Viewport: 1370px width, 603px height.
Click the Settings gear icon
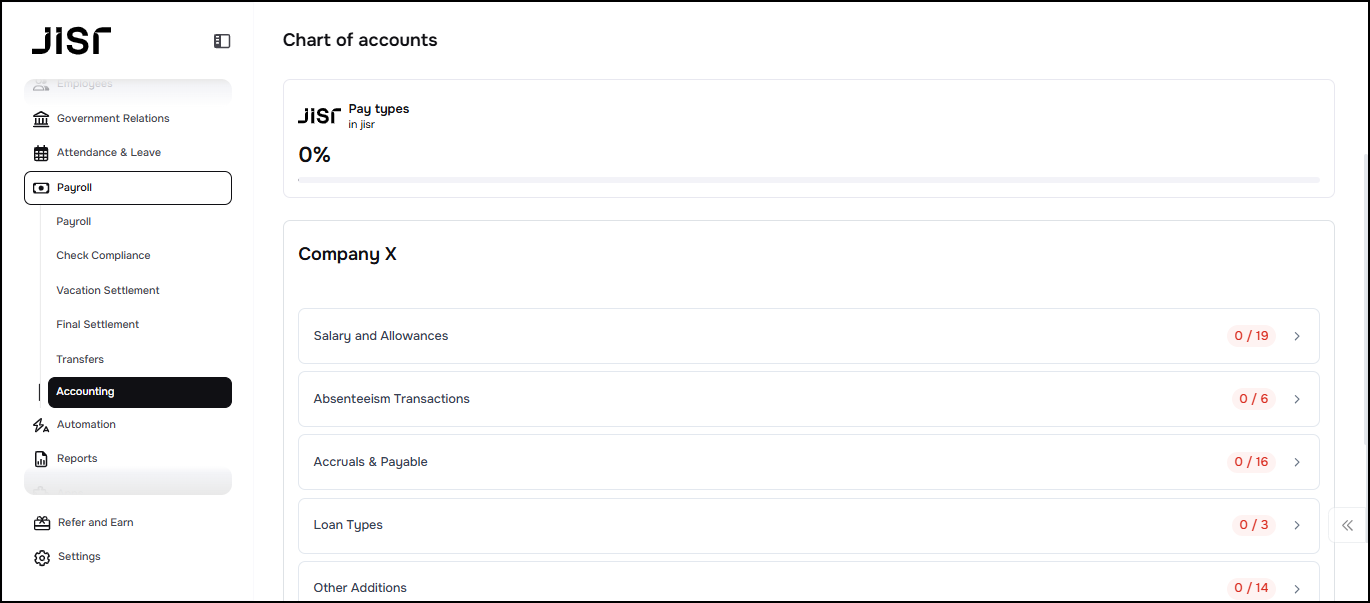coord(41,557)
